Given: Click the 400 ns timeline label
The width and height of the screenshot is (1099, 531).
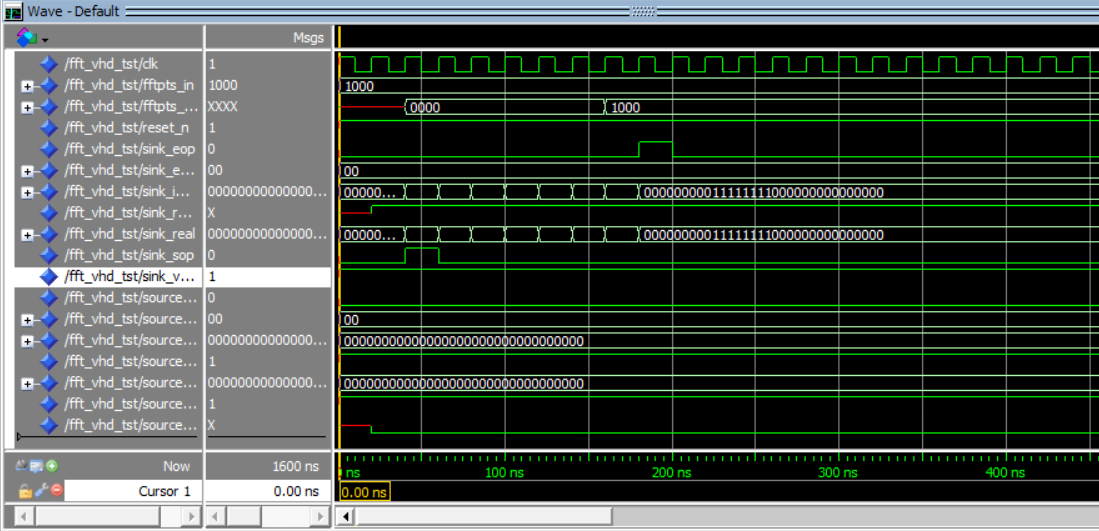Looking at the screenshot, I should click(x=1005, y=473).
